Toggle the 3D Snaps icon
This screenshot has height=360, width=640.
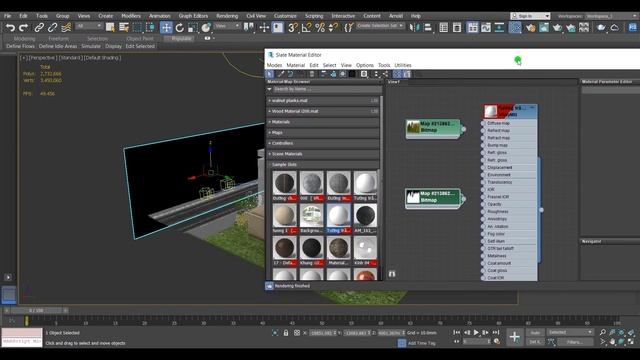[293, 27]
